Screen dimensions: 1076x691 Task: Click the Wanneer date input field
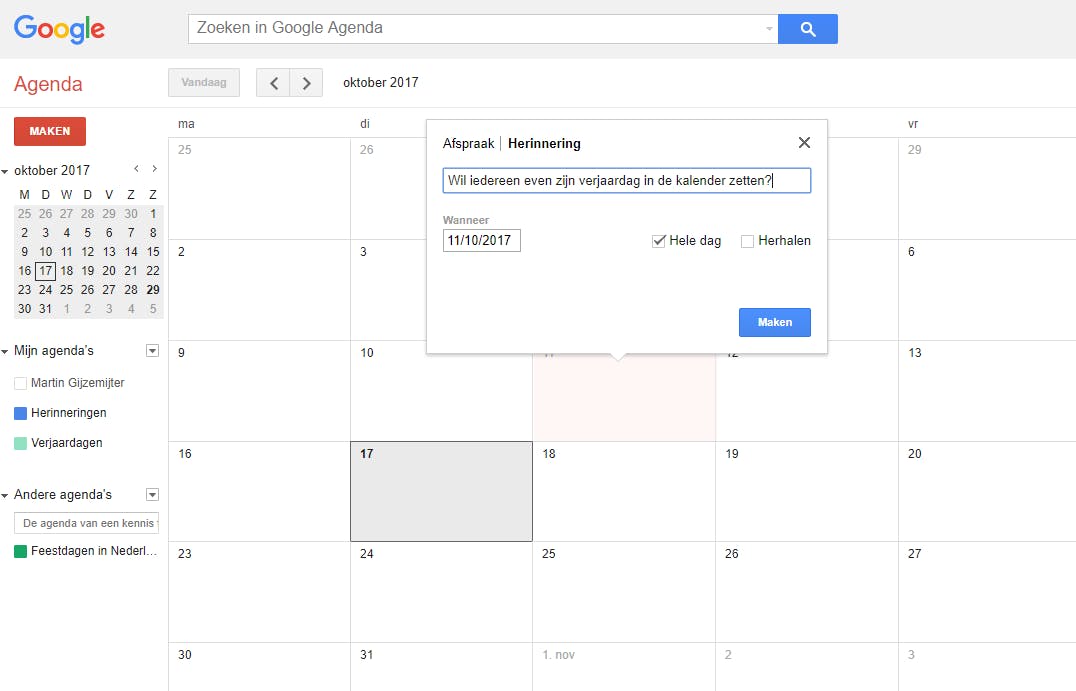(481, 241)
